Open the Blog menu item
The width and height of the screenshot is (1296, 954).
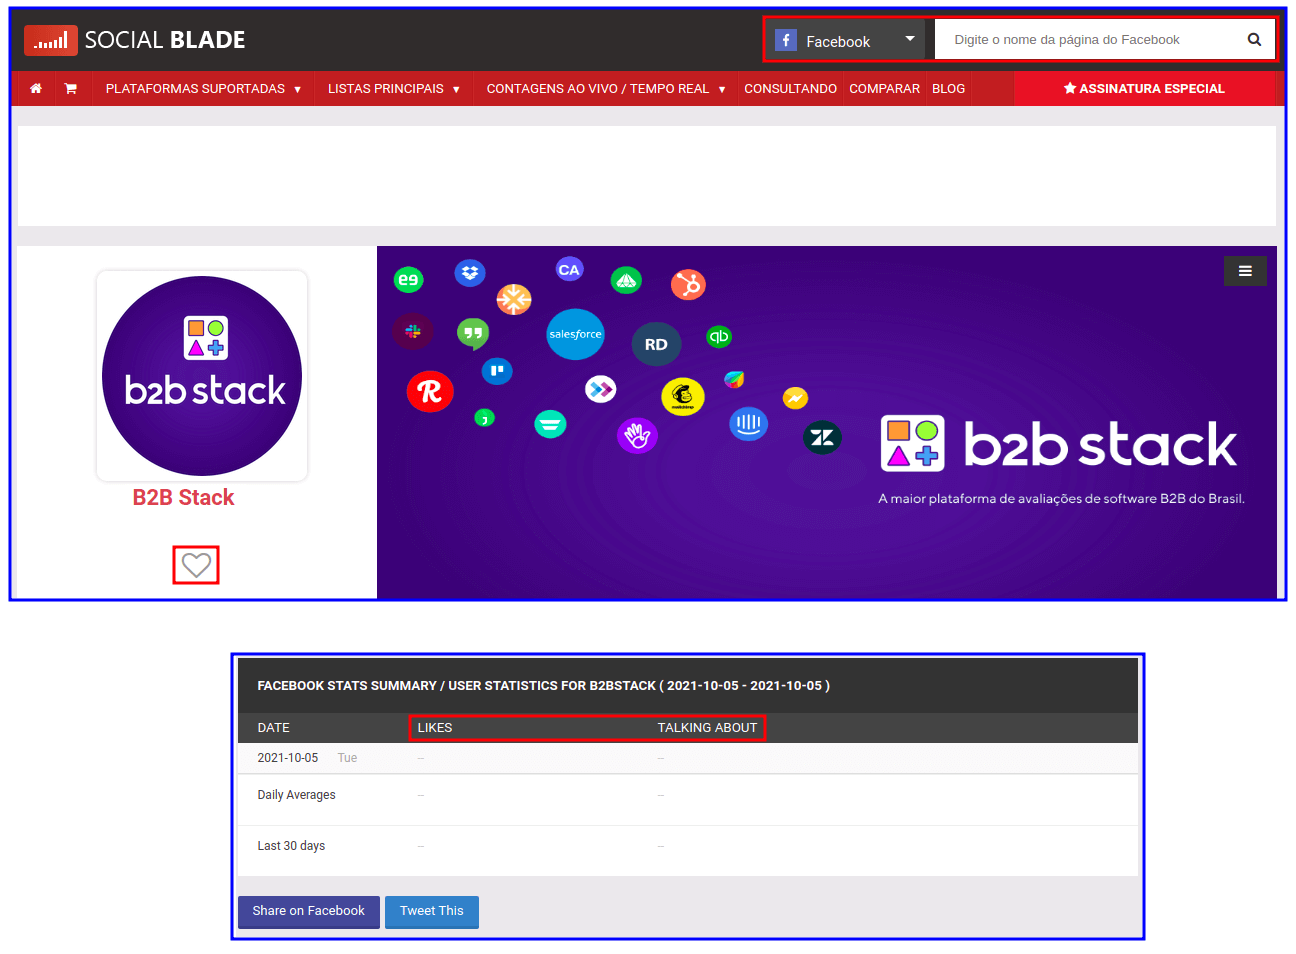coord(948,88)
